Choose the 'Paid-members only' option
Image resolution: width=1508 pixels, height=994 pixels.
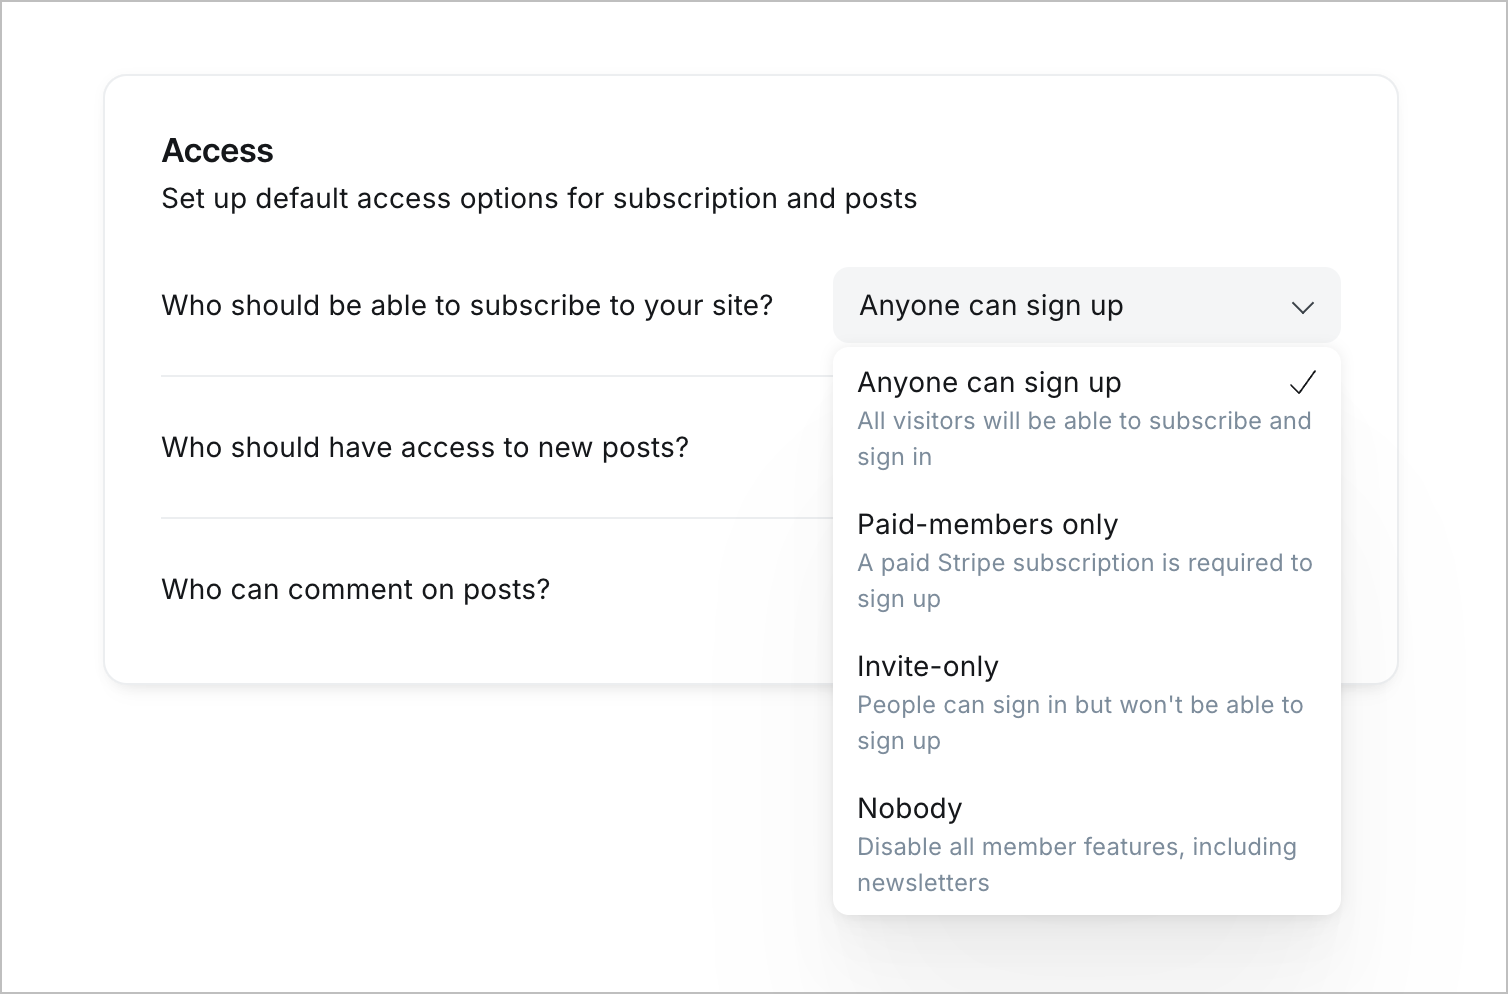click(987, 525)
